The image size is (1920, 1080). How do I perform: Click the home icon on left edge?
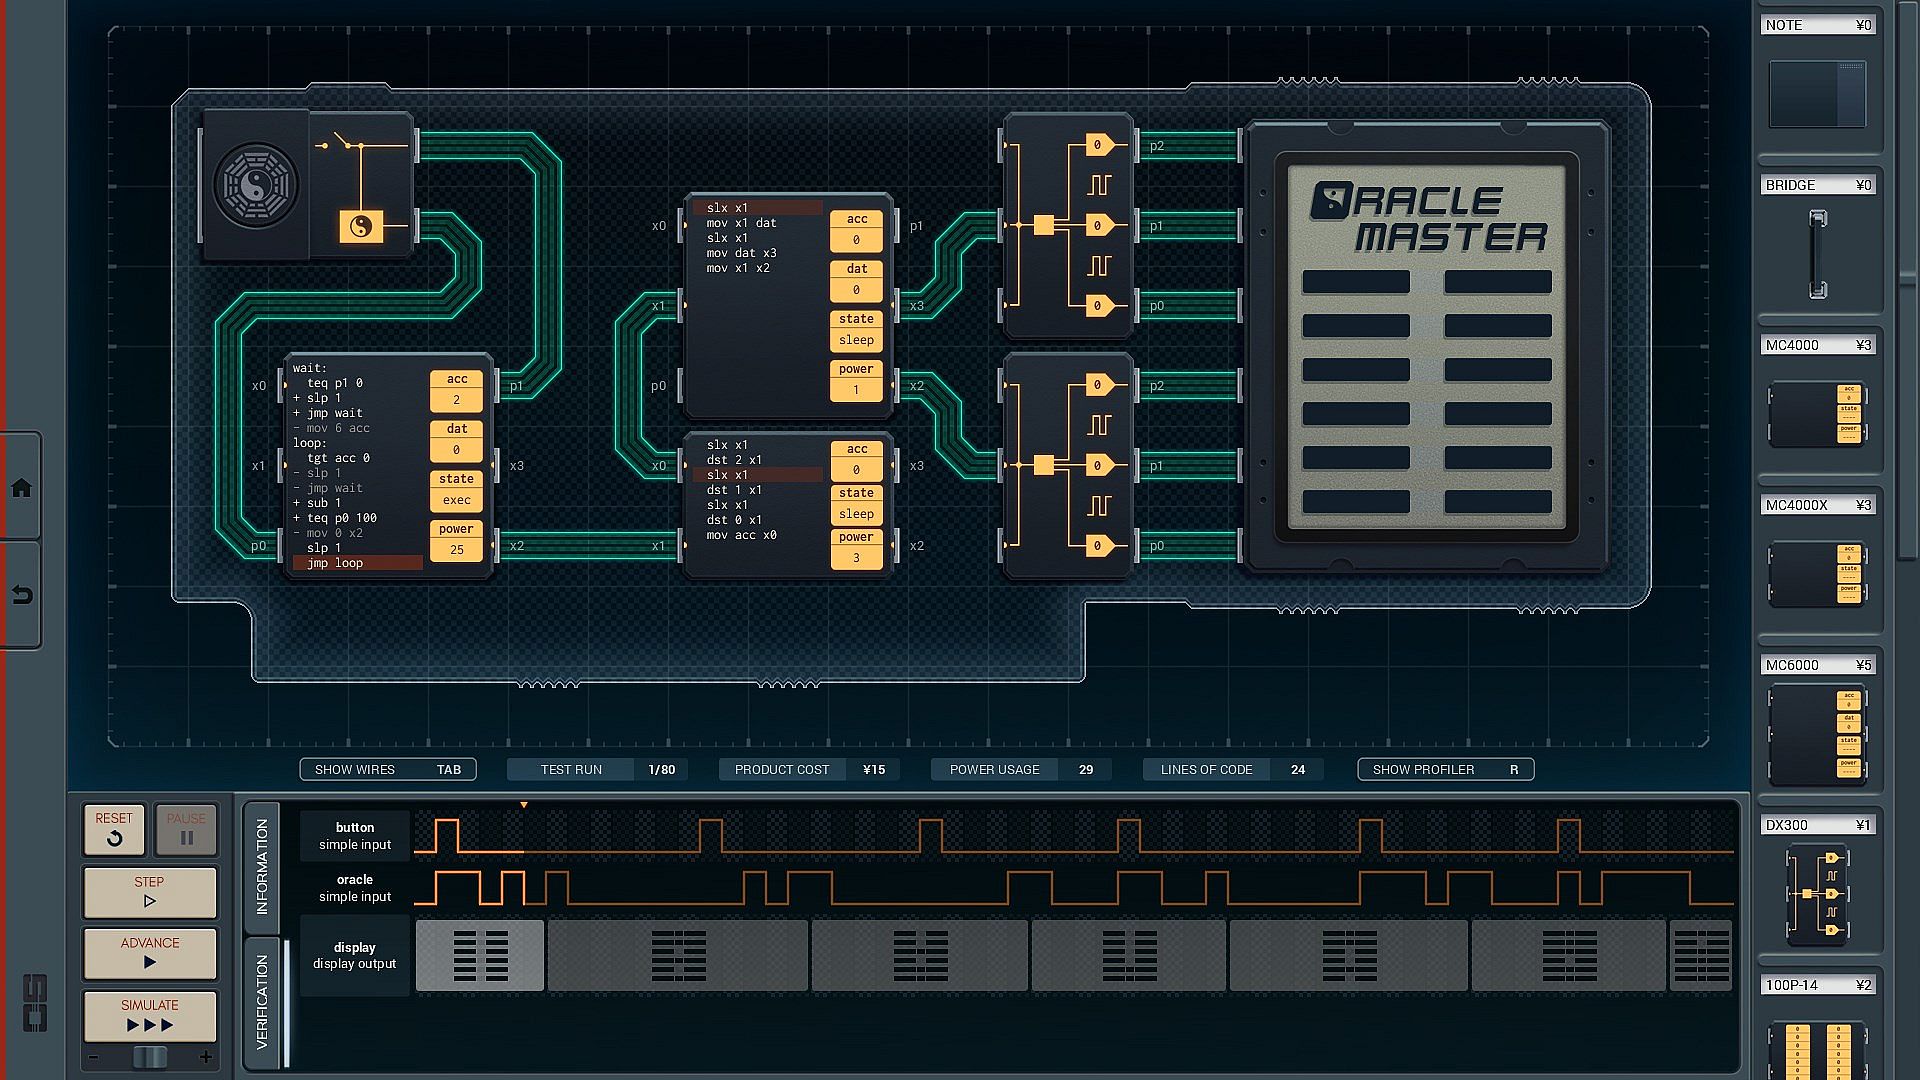(21, 488)
